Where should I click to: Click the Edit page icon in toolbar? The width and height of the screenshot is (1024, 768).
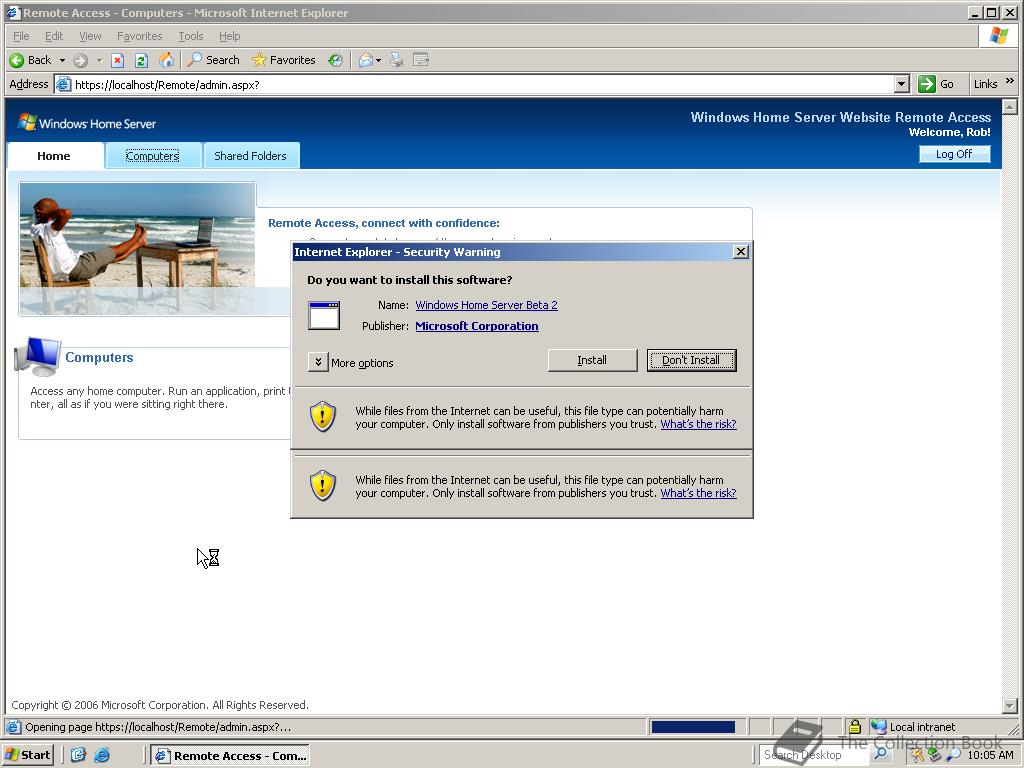pyautogui.click(x=421, y=60)
